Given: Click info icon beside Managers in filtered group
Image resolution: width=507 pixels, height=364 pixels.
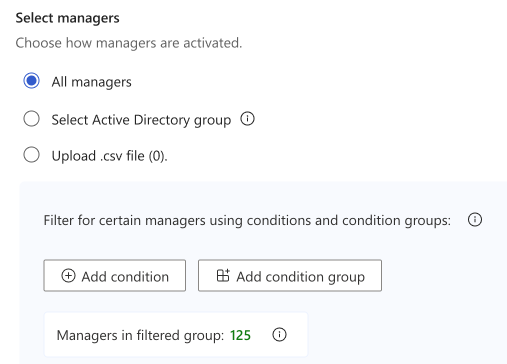Looking at the screenshot, I should [x=279, y=335].
